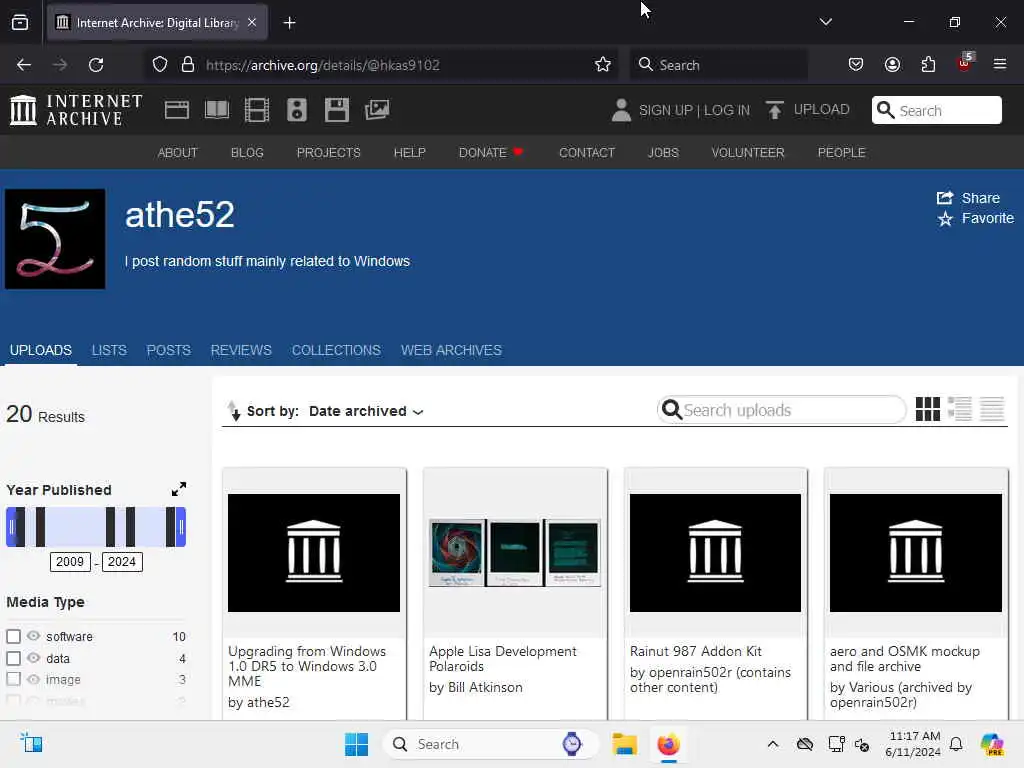Viewport: 1024px width, 768px height.
Task: Open the Web (Wayback) media icon
Action: pyautogui.click(x=176, y=110)
